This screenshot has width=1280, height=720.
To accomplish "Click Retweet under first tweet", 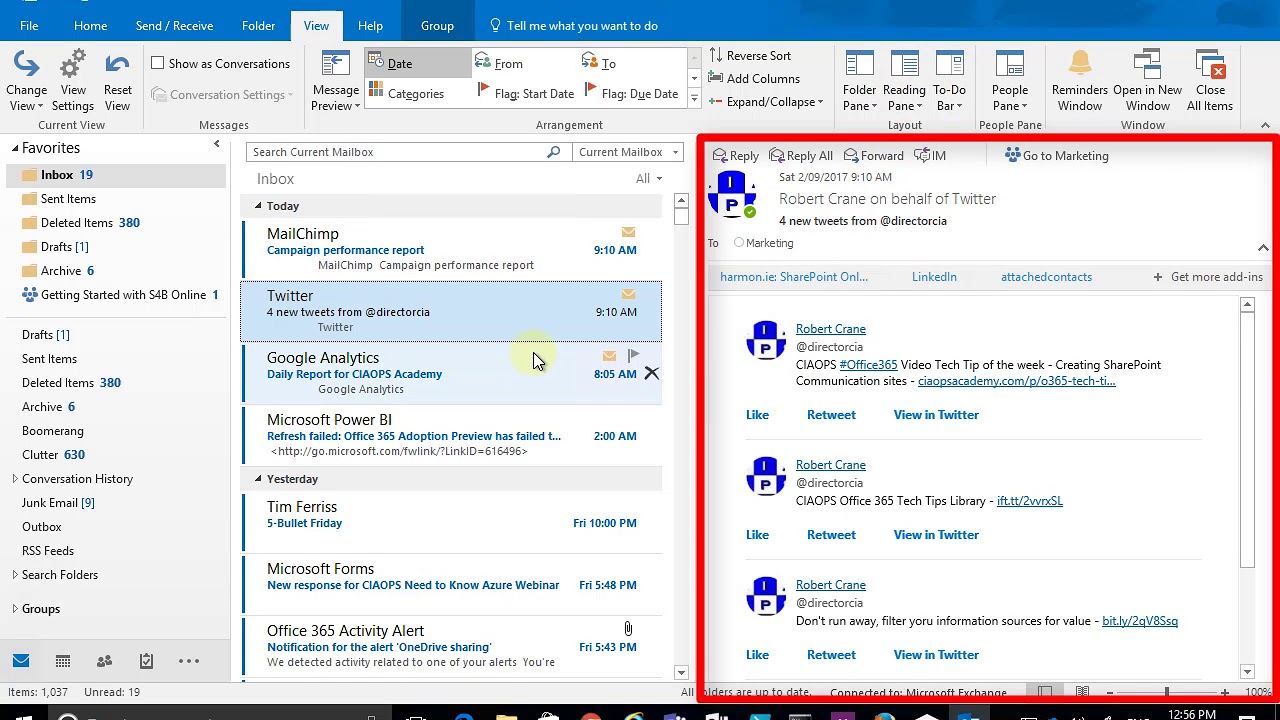I will [x=831, y=415].
